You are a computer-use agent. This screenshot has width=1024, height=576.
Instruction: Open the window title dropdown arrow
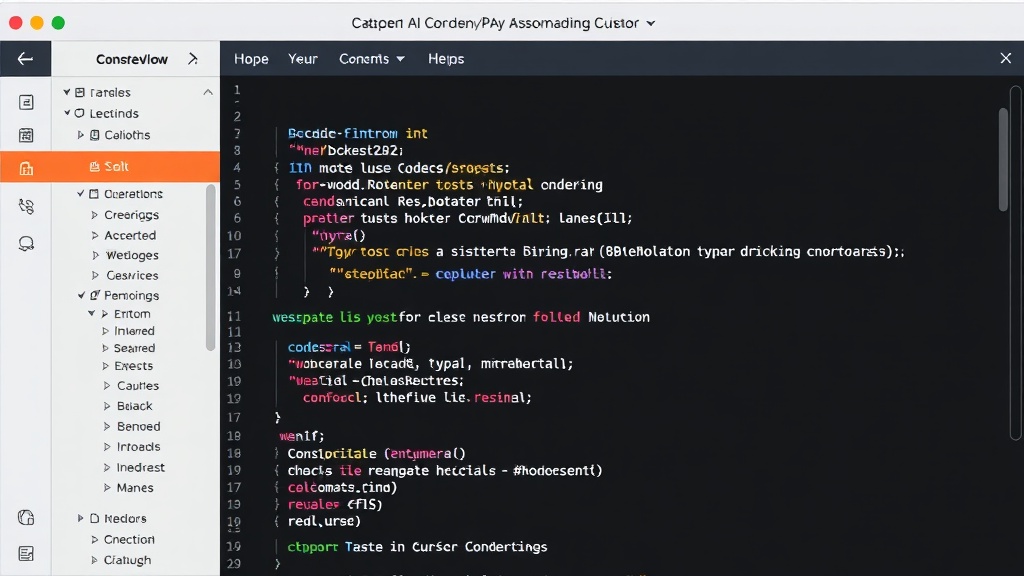click(650, 24)
